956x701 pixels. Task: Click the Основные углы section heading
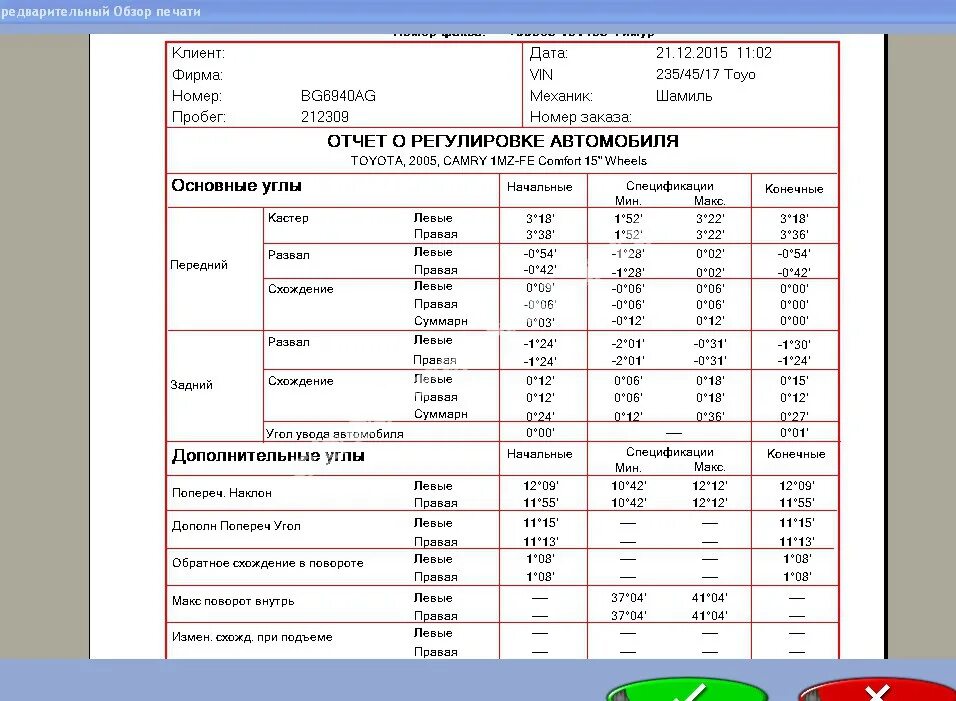tap(237, 185)
